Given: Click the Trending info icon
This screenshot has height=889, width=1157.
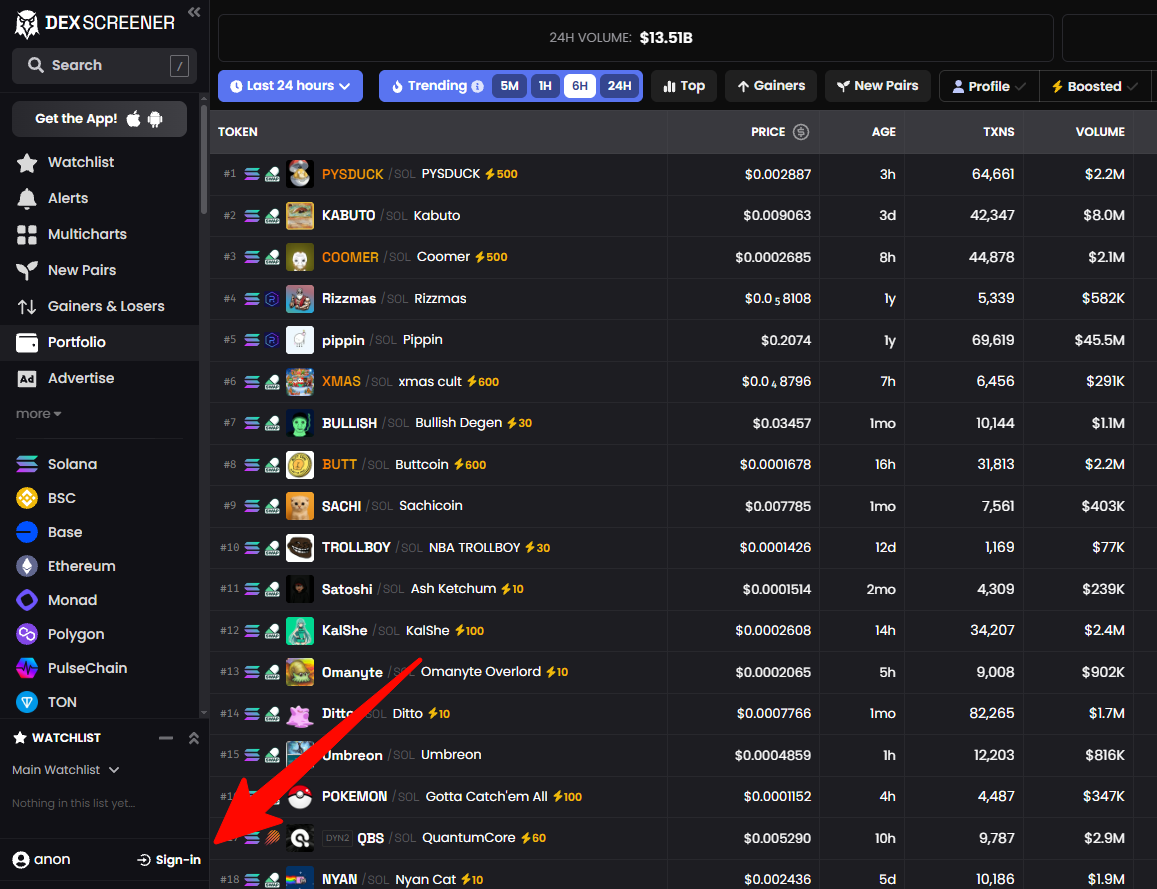Looking at the screenshot, I should [x=477, y=86].
